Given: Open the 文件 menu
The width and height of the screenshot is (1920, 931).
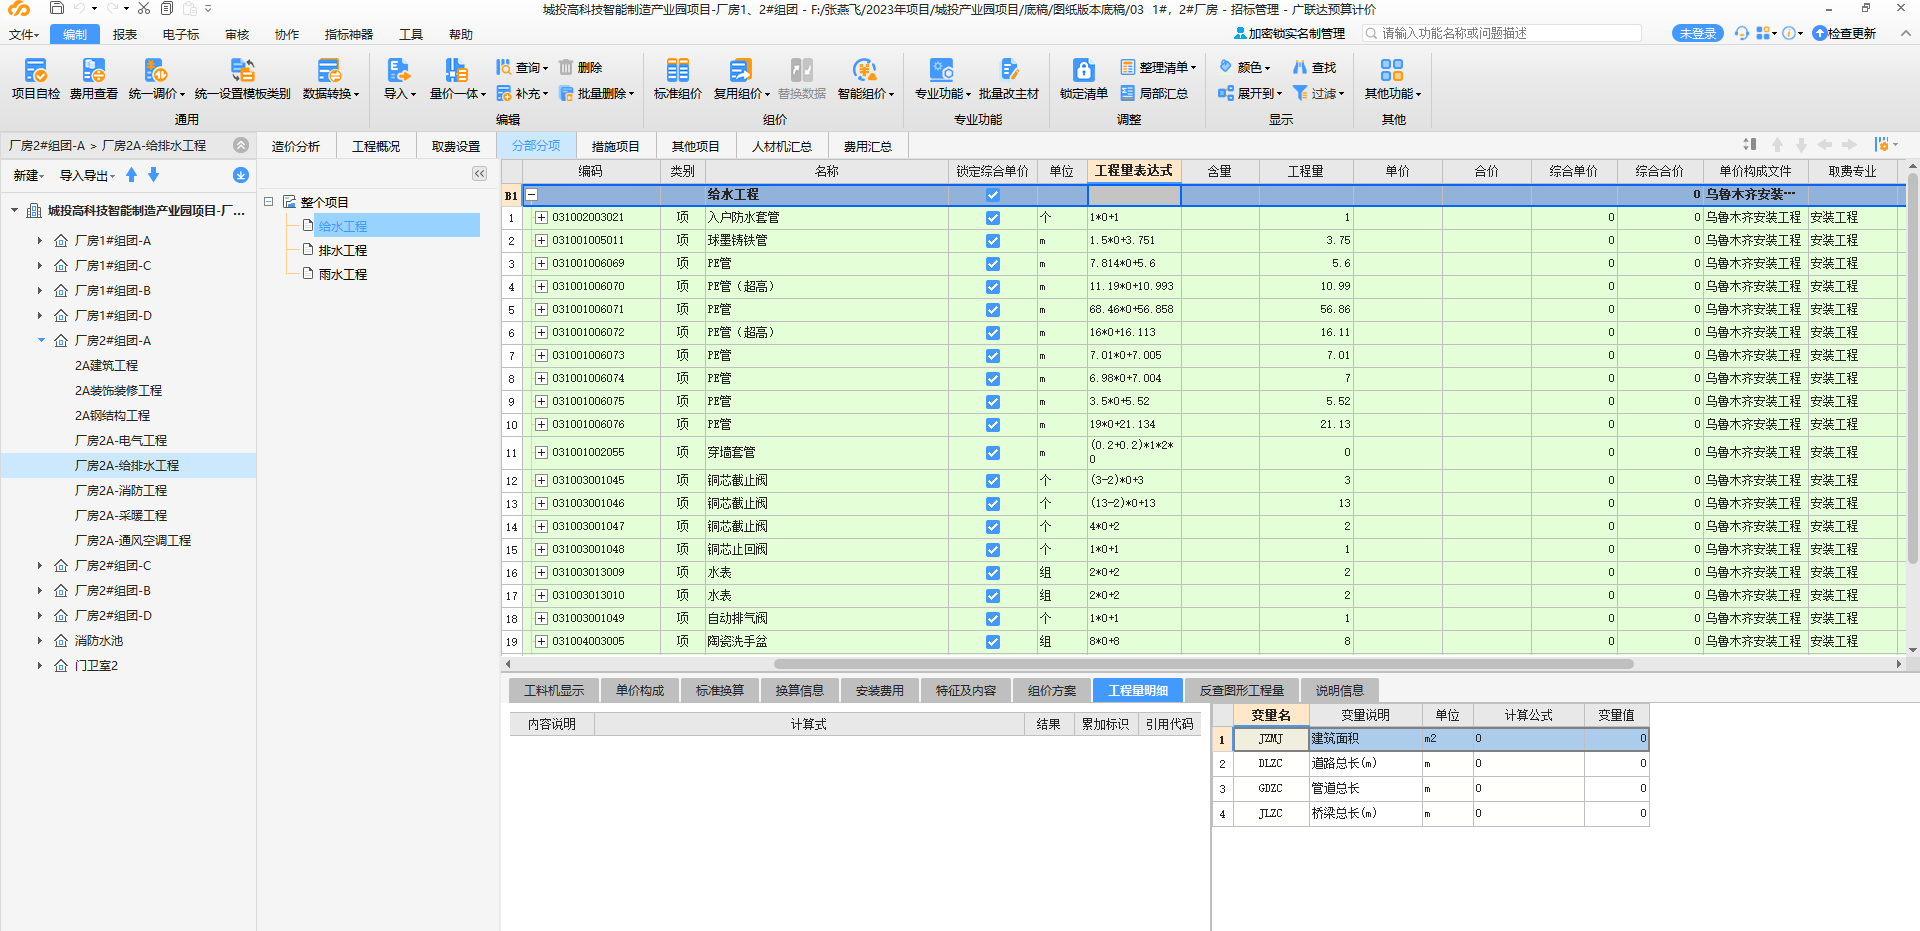Looking at the screenshot, I should (x=23, y=34).
